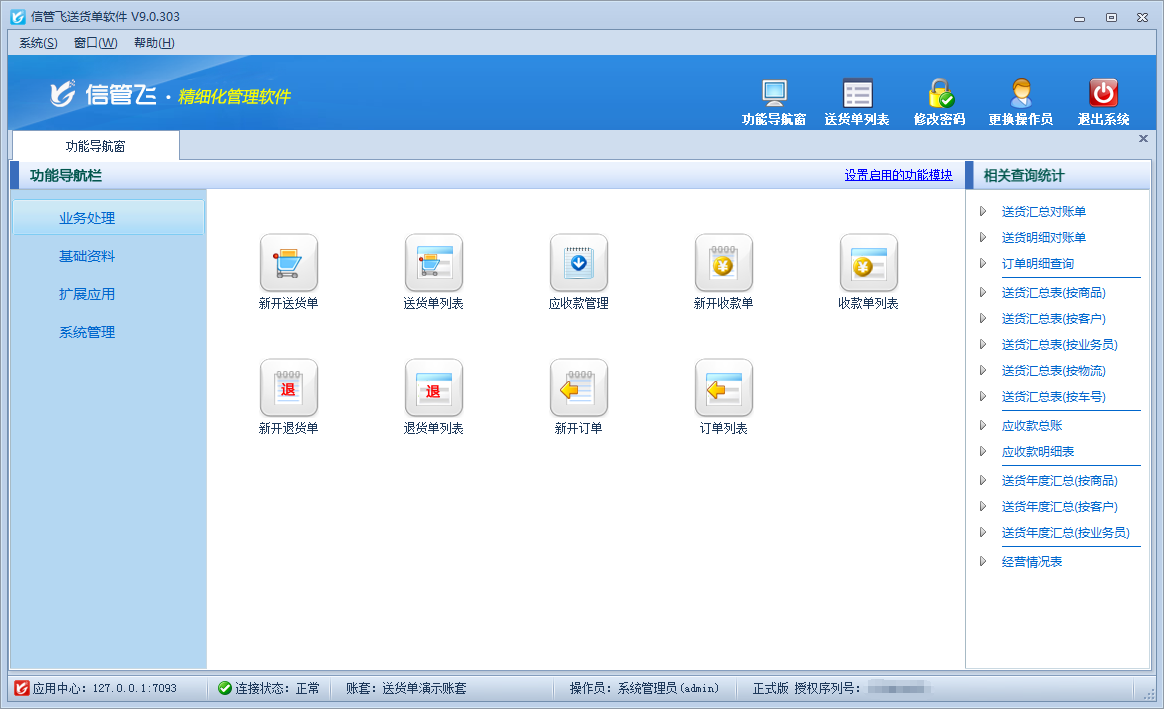Screen dimensions: 1164x709
Task: Click 账套: 送货单演示账套 in status bar
Action: (406, 688)
